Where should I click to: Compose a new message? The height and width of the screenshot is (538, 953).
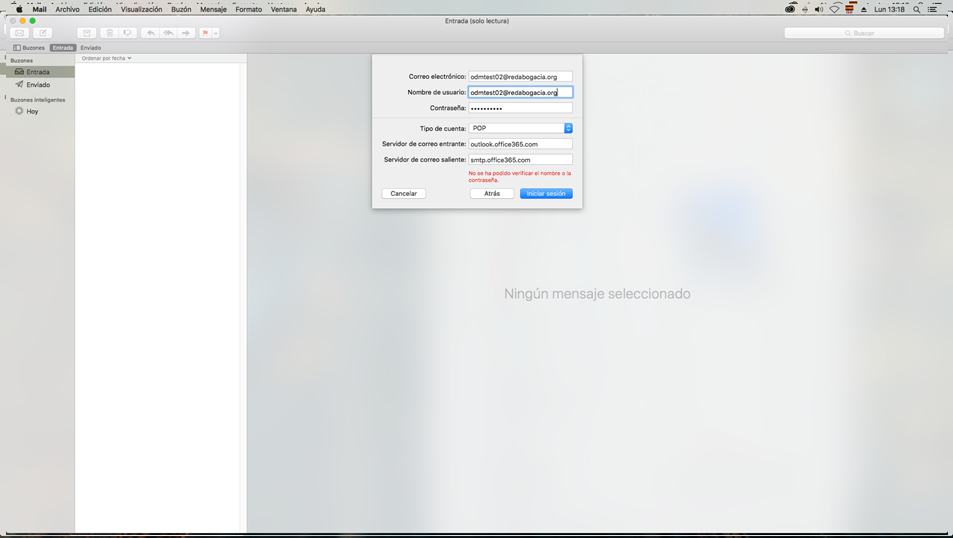(43, 33)
